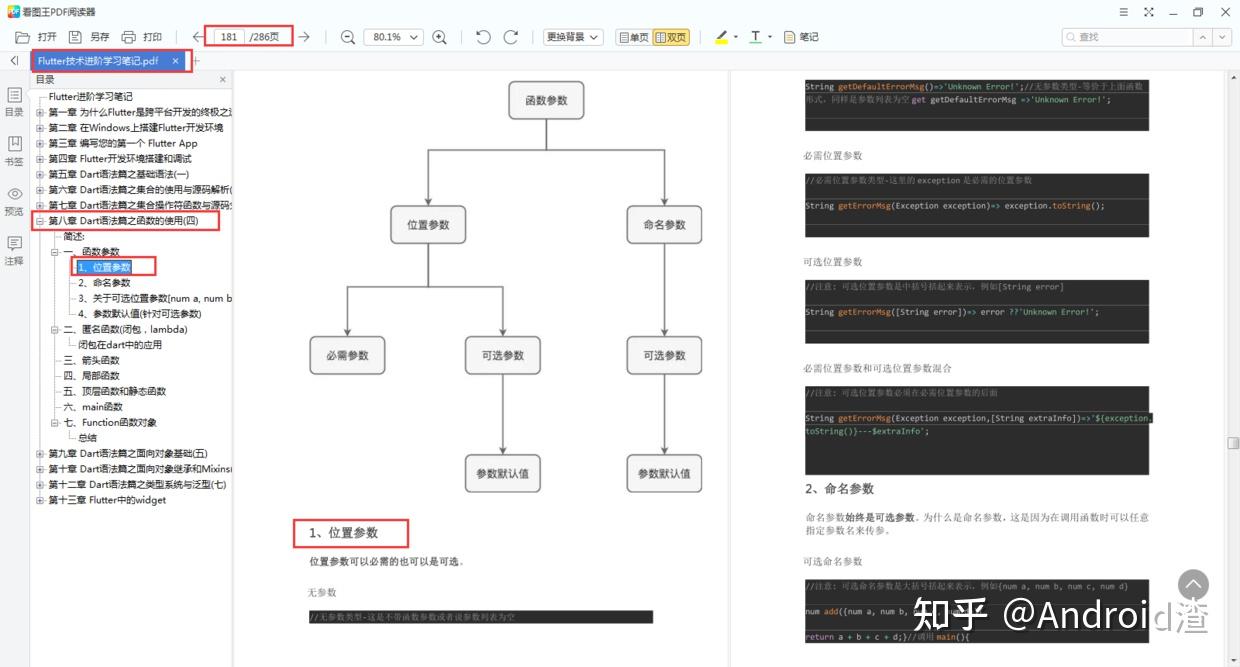
Task: Collapse the sidebar with the arrow
Action: tap(14, 61)
